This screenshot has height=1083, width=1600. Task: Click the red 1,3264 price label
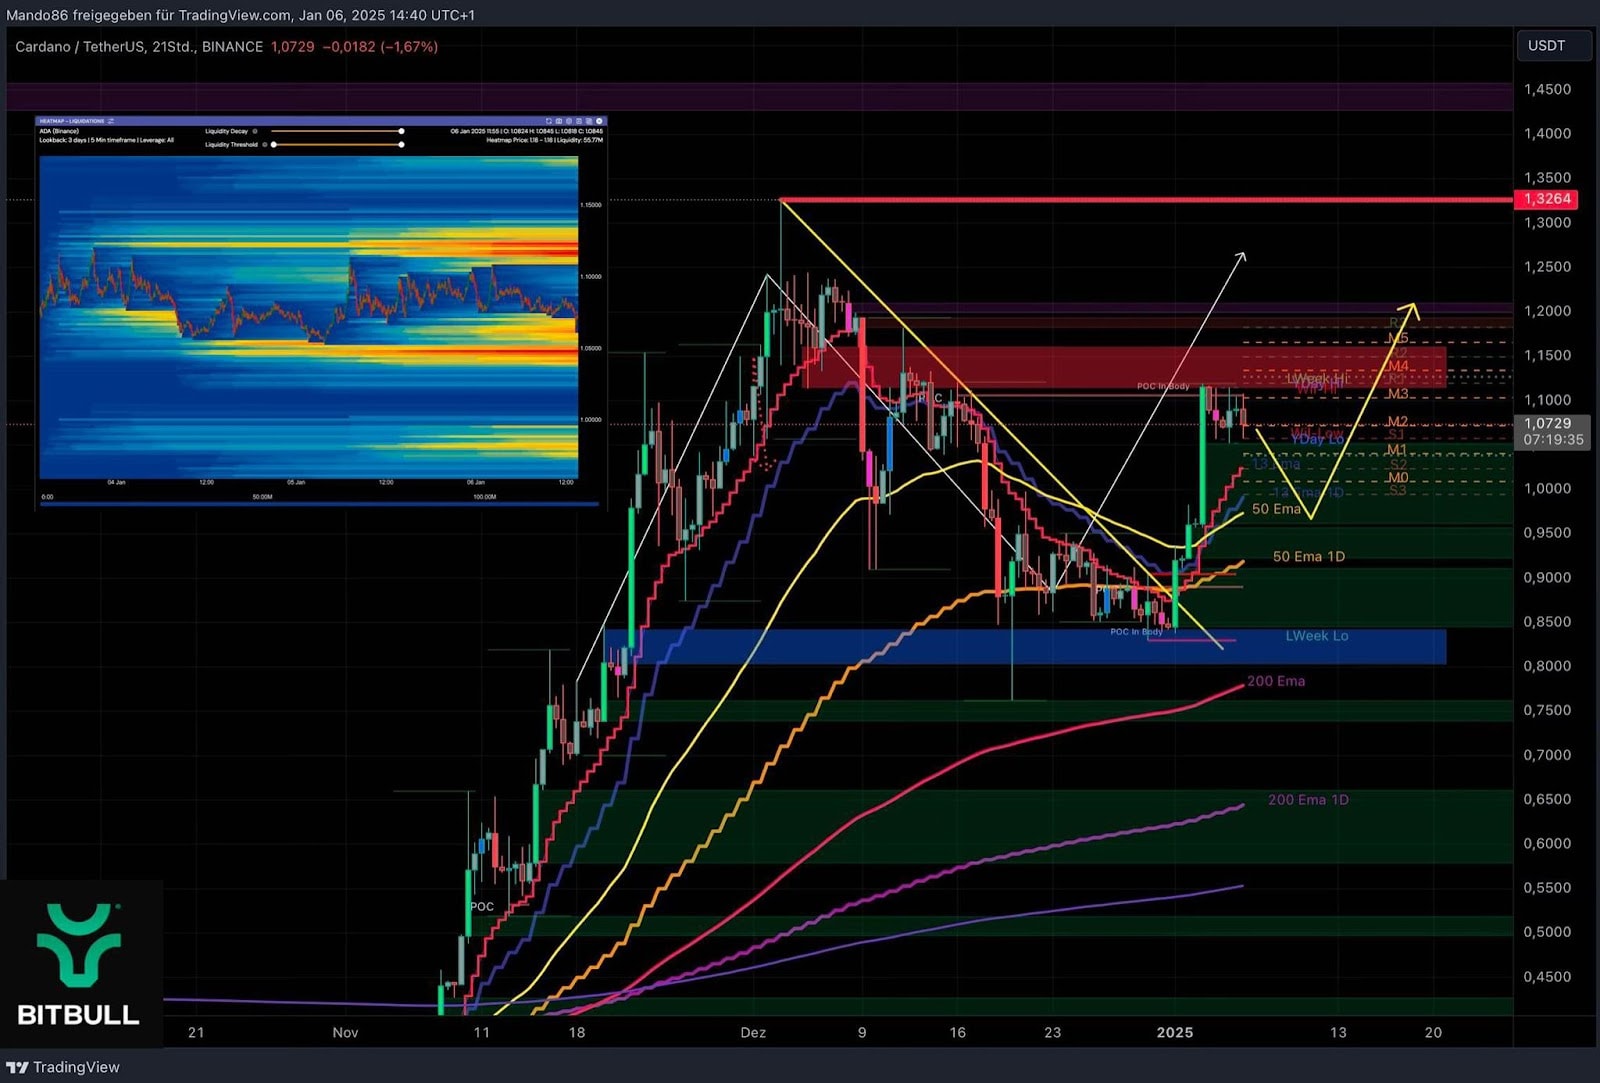tap(1548, 199)
